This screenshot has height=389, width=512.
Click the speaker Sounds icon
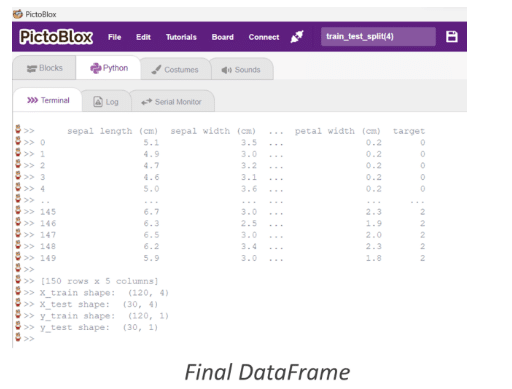point(226,70)
